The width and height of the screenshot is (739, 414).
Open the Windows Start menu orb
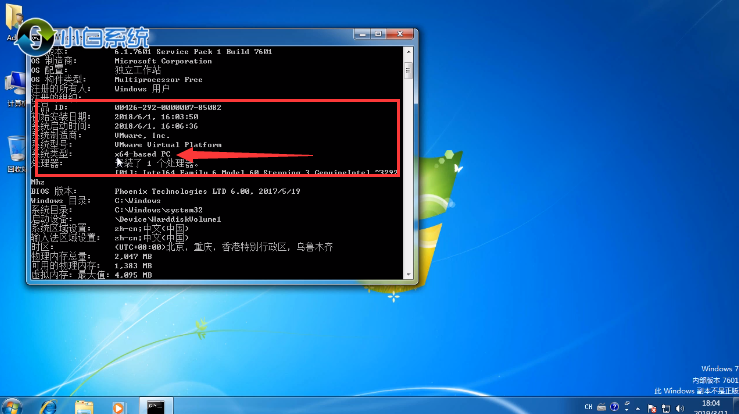coord(14,405)
